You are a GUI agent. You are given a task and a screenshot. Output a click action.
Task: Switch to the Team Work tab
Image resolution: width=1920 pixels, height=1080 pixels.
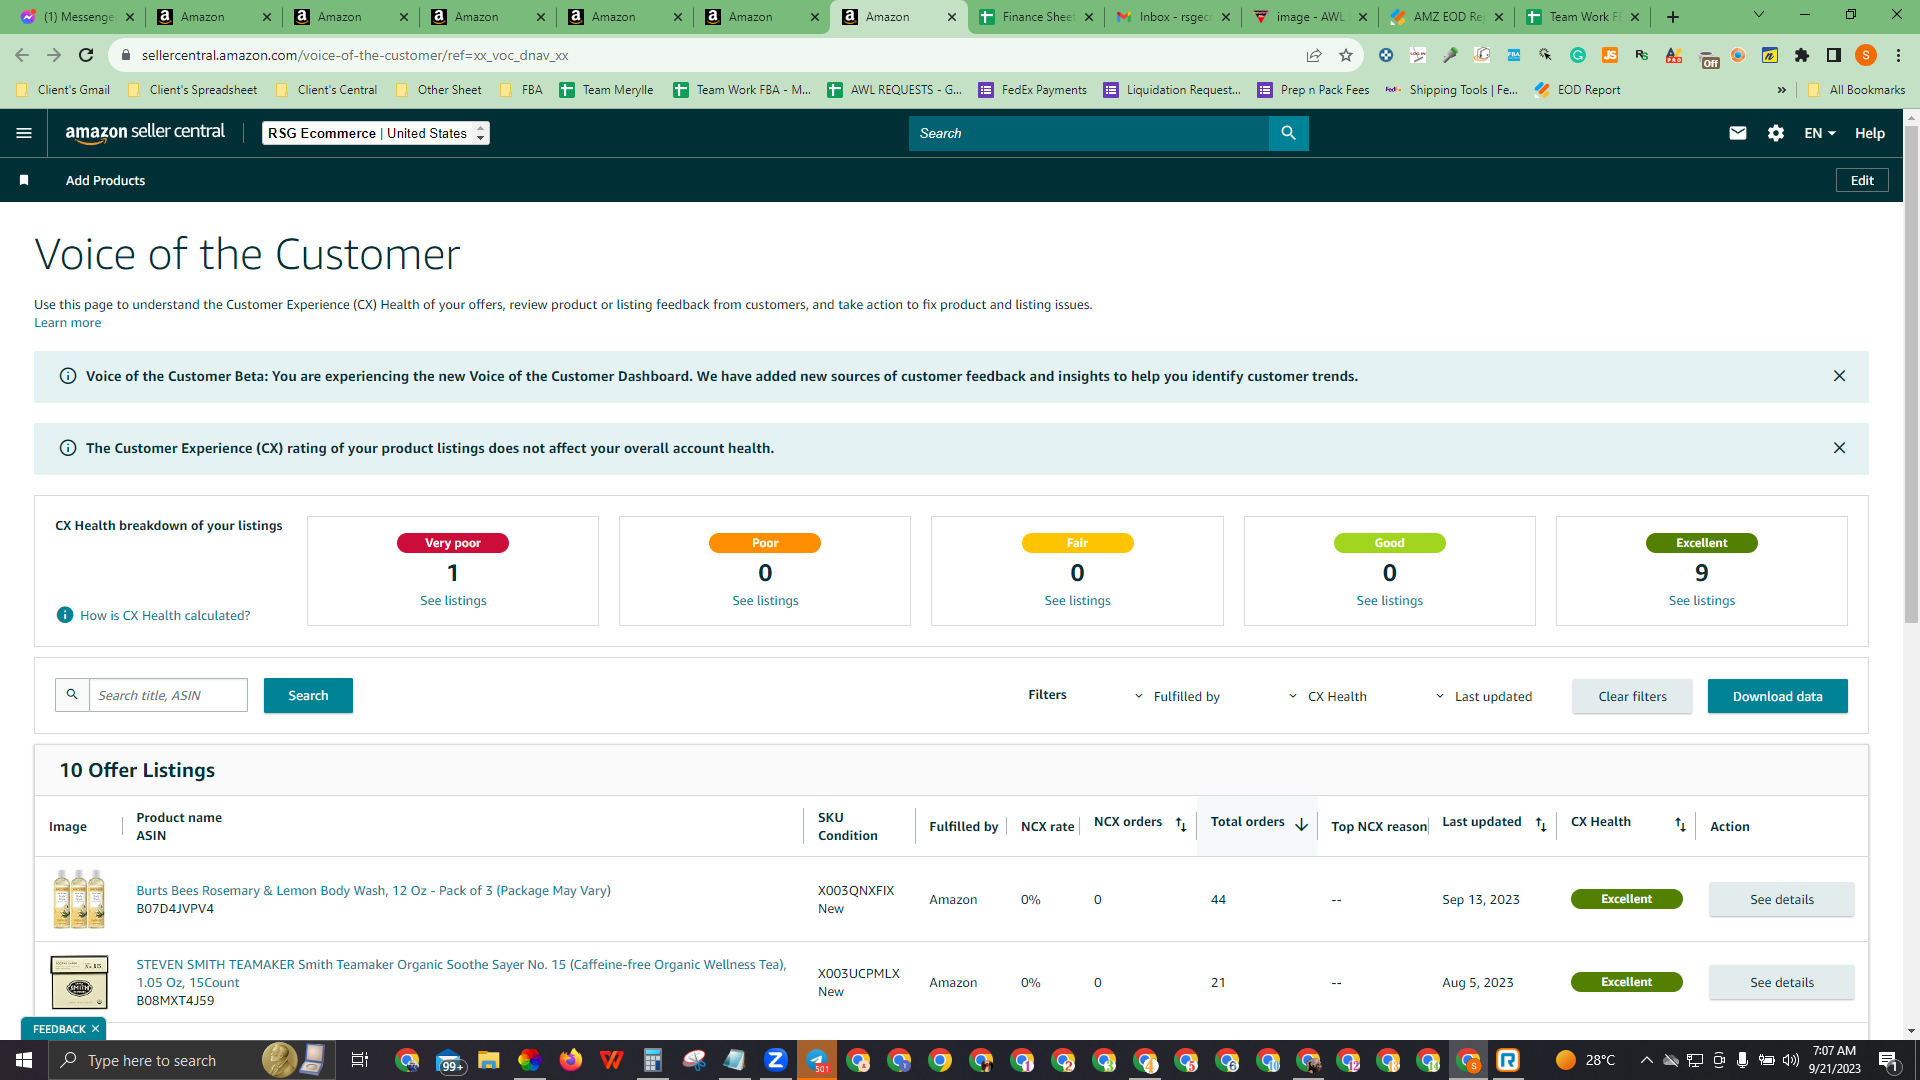tap(1585, 17)
